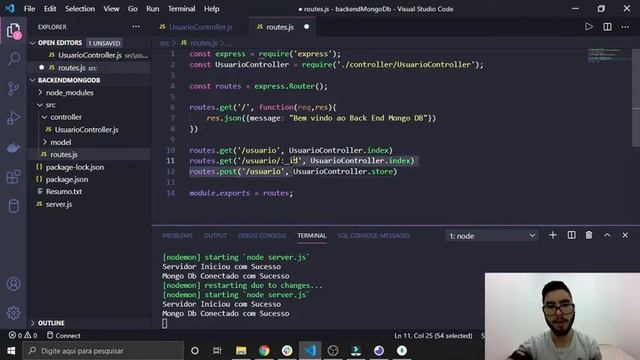640x360 pixels.
Task: Open the Docker view in activity bar
Action: point(13,147)
